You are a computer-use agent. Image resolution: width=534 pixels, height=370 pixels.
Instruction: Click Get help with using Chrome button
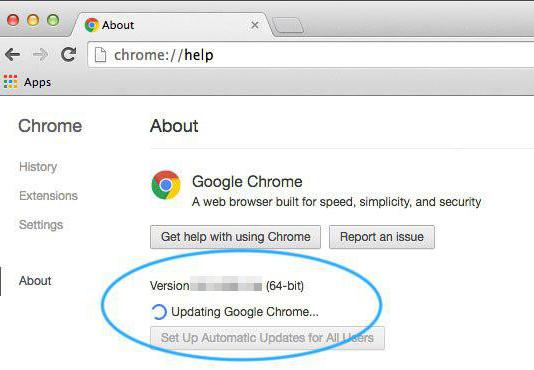click(235, 237)
